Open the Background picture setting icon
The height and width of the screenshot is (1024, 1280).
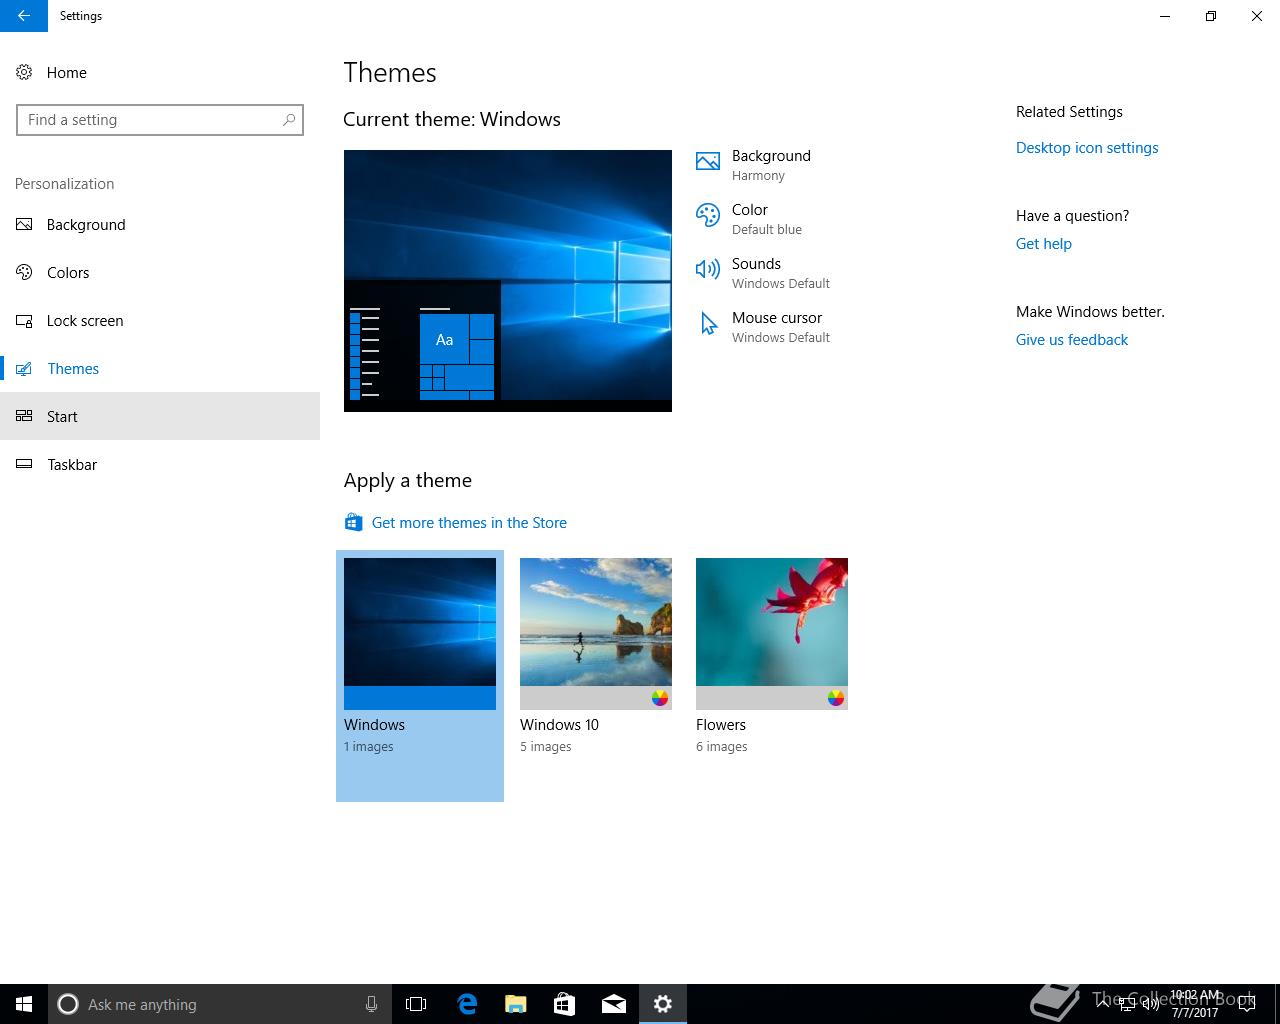point(708,162)
